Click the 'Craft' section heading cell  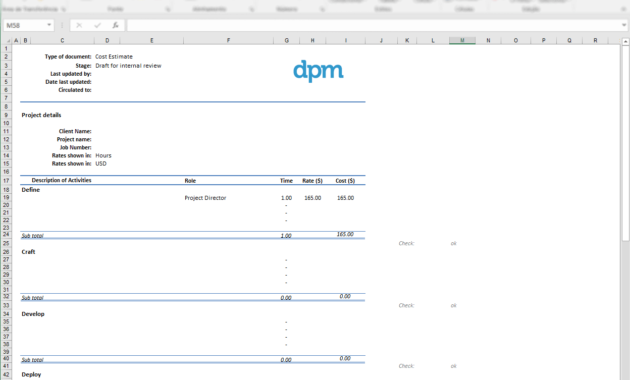pyautogui.click(x=28, y=252)
